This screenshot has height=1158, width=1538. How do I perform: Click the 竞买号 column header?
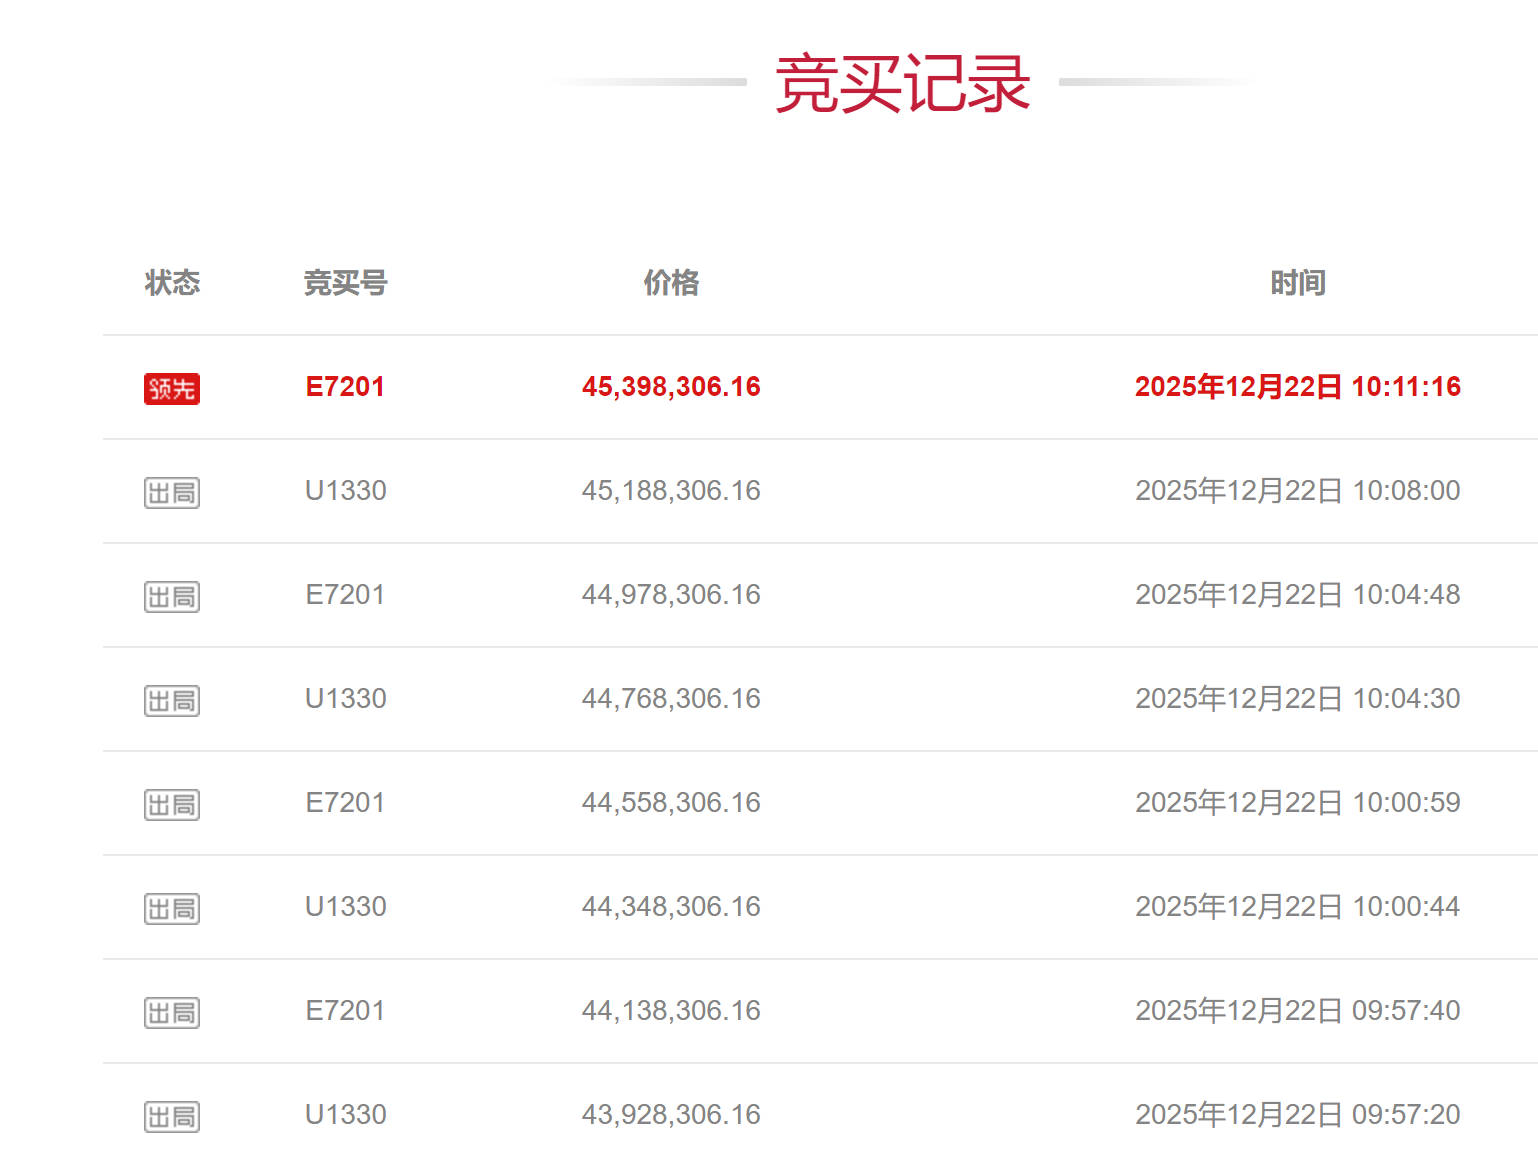click(345, 283)
